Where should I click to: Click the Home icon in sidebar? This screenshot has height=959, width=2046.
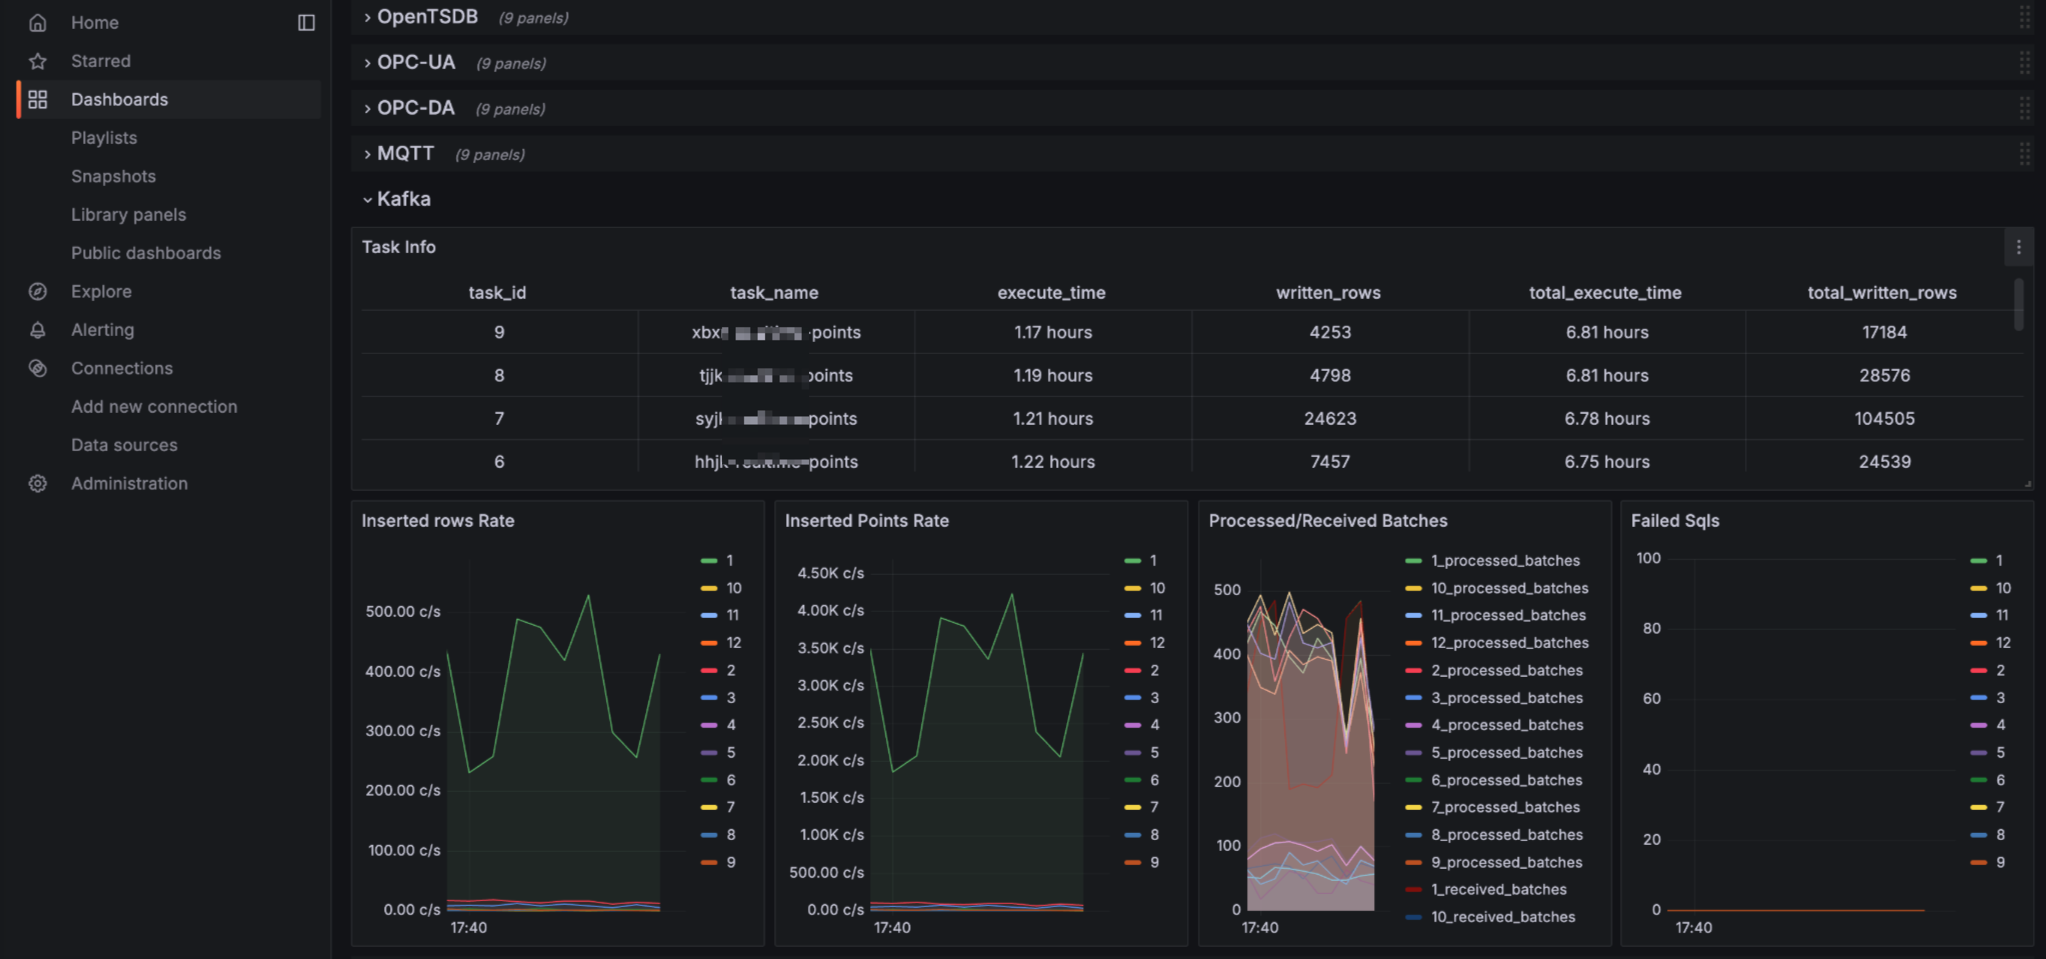coord(38,22)
